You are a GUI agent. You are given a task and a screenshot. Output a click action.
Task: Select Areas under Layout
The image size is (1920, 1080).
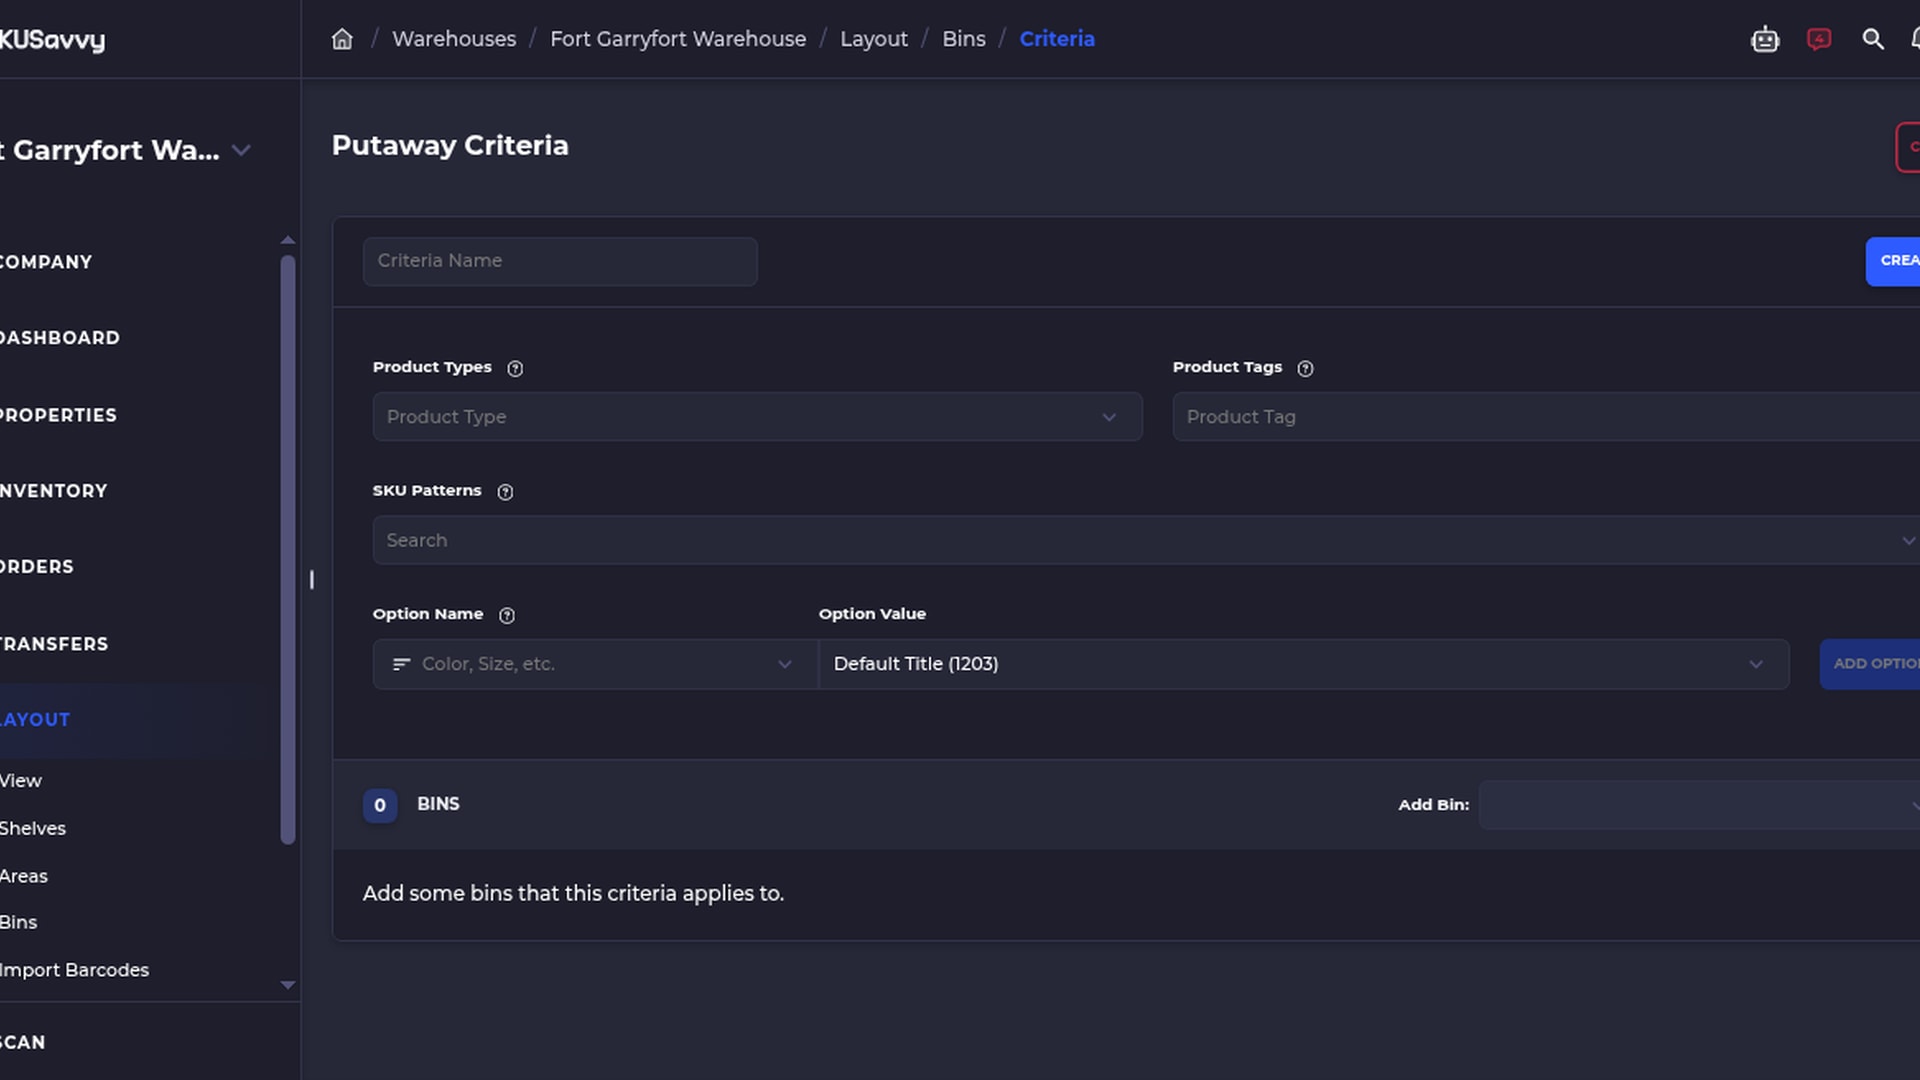24,876
